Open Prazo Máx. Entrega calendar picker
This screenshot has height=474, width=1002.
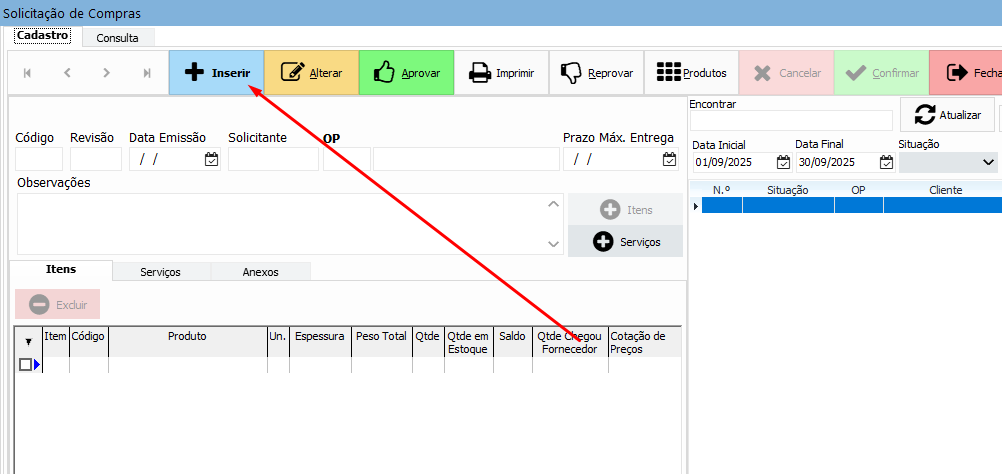pos(669,159)
